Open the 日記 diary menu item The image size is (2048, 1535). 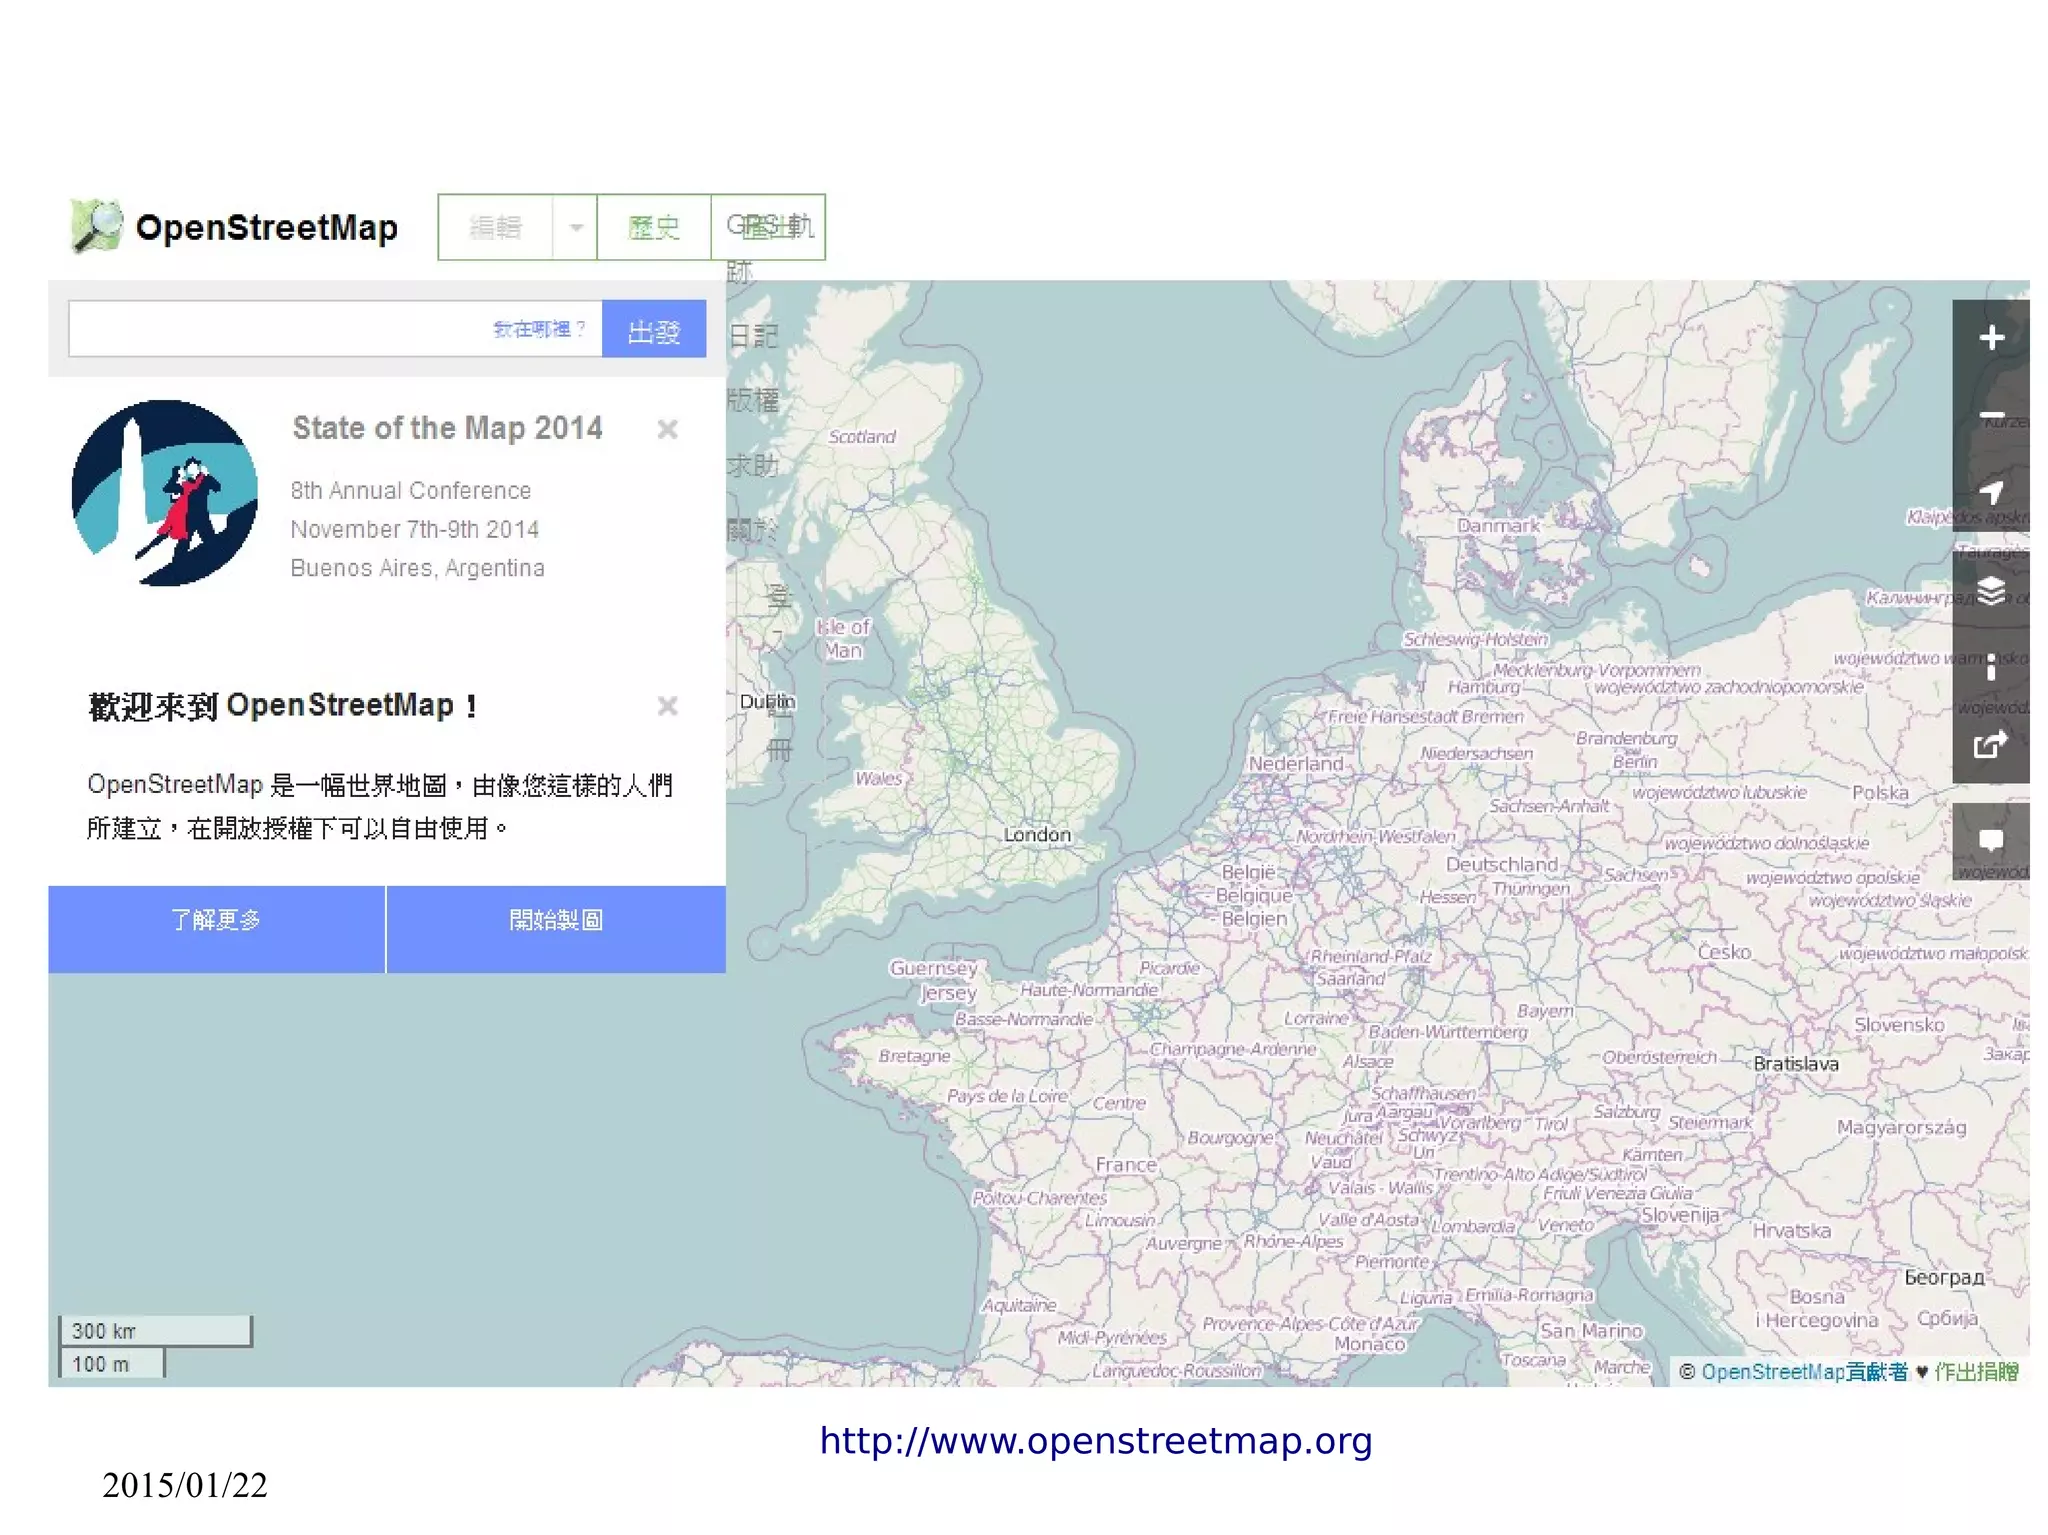tap(753, 336)
